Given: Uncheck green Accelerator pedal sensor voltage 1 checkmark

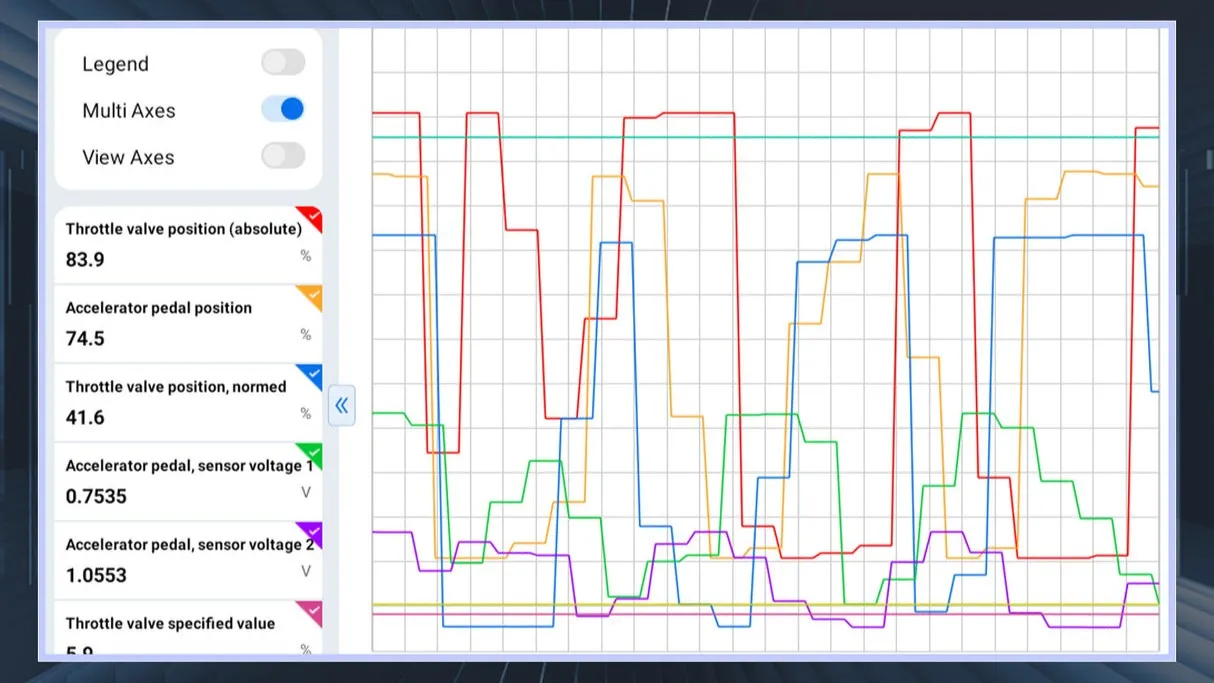Looking at the screenshot, I should pos(312,456).
